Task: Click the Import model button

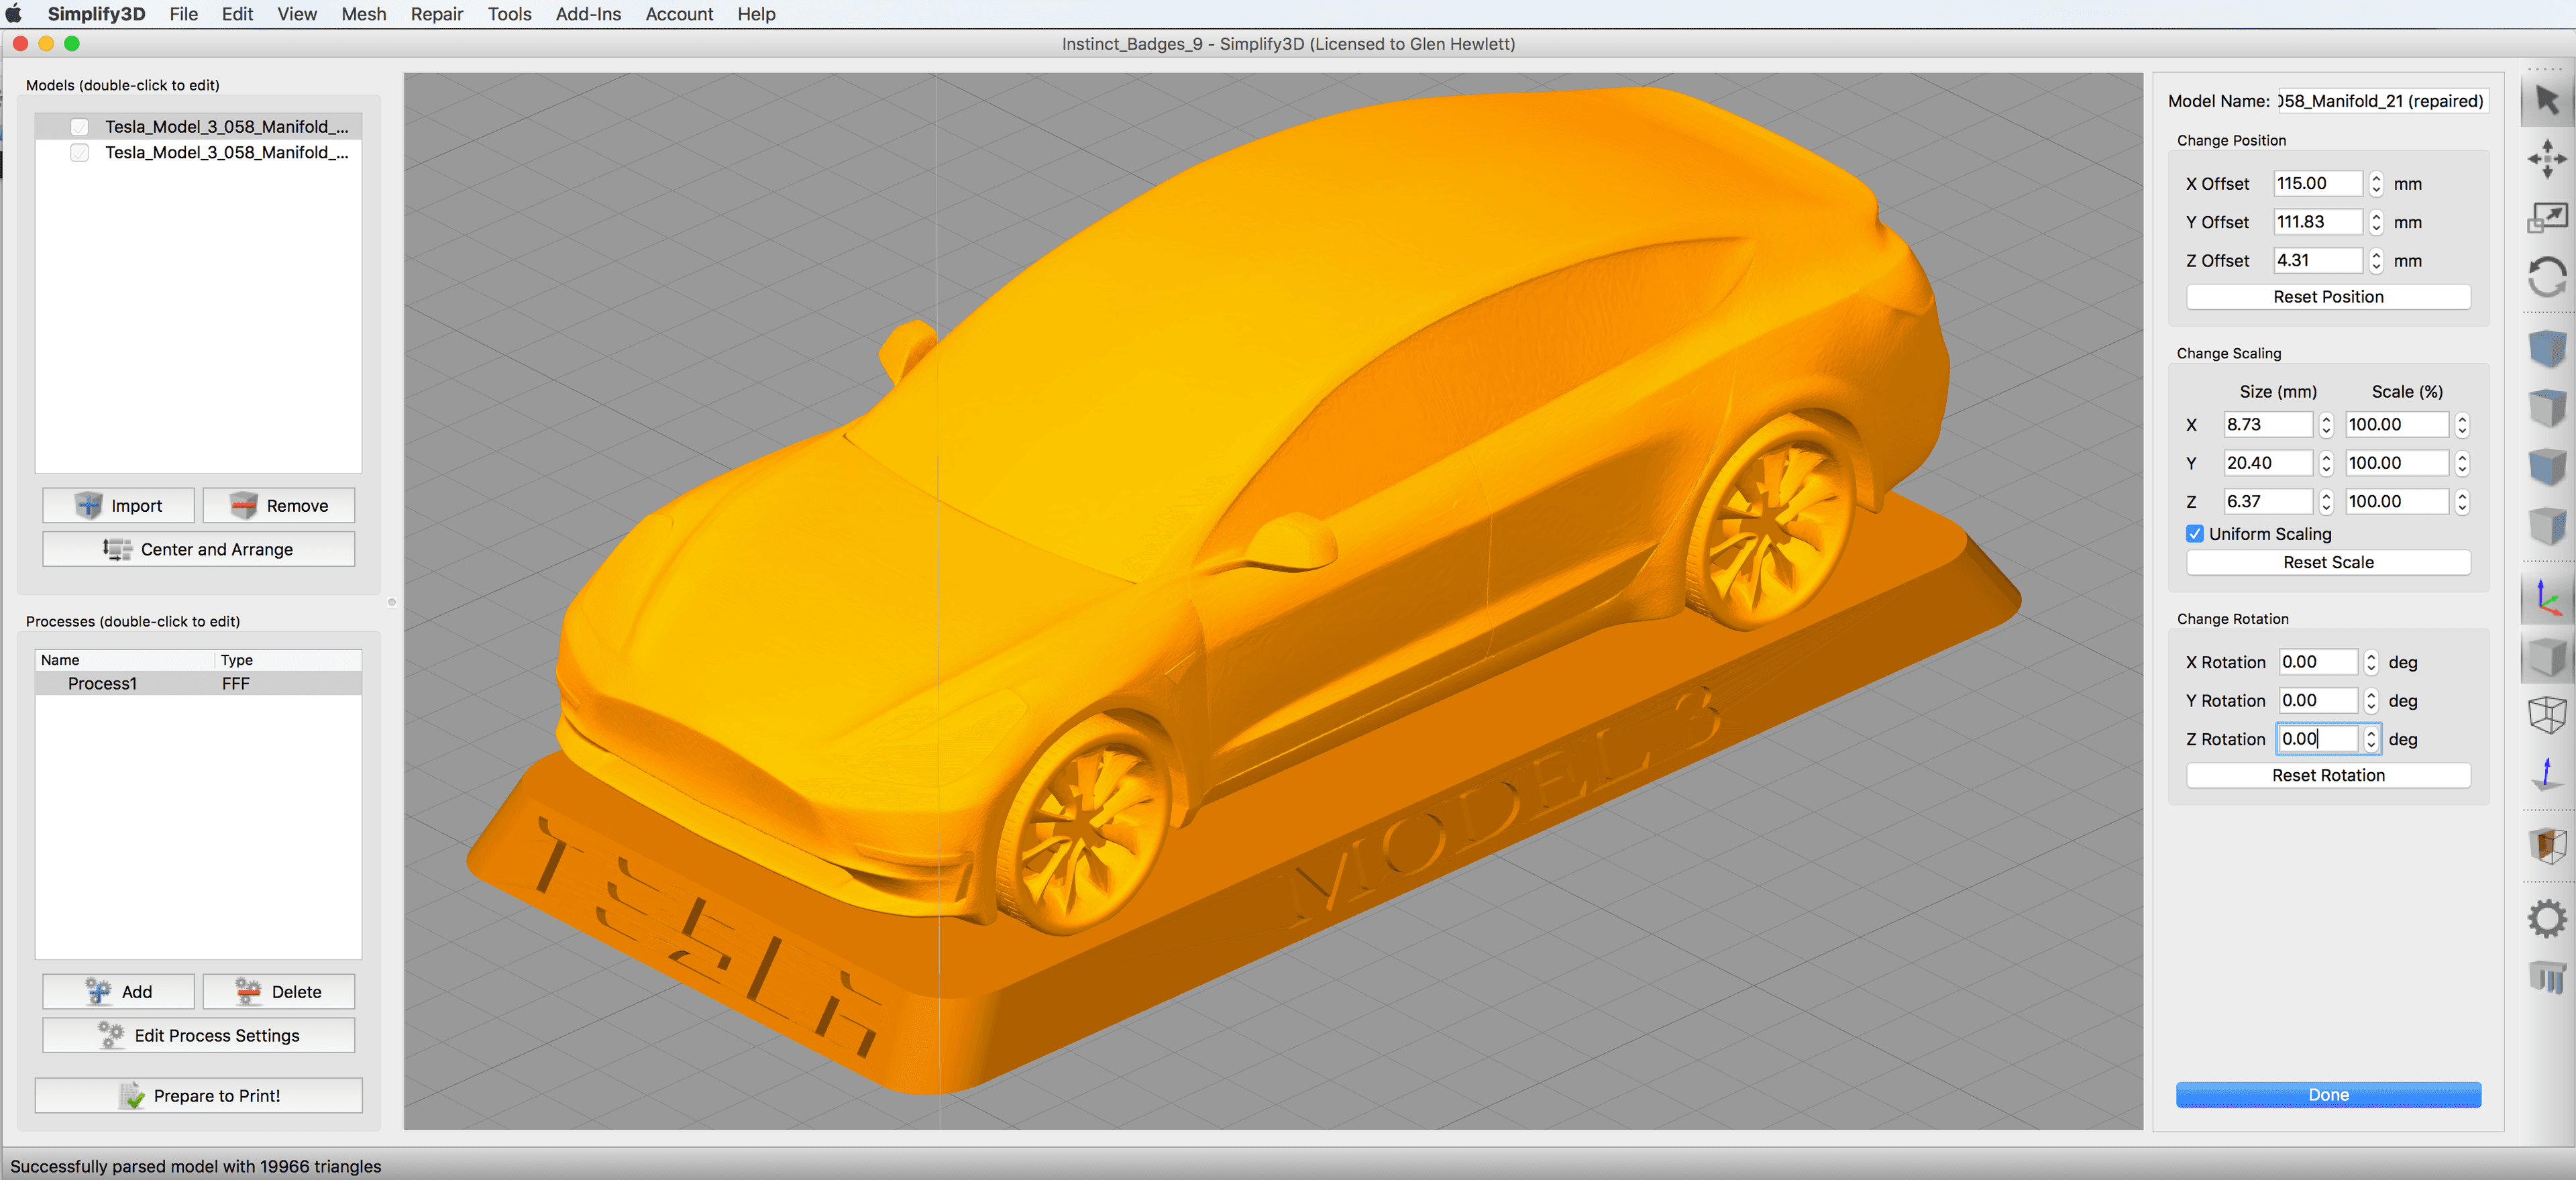Action: coord(118,506)
